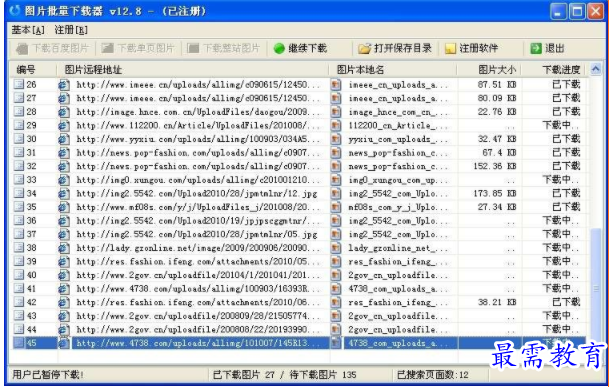Click the row icon for item 27
Screen dimensions: 613x387
coord(18,98)
